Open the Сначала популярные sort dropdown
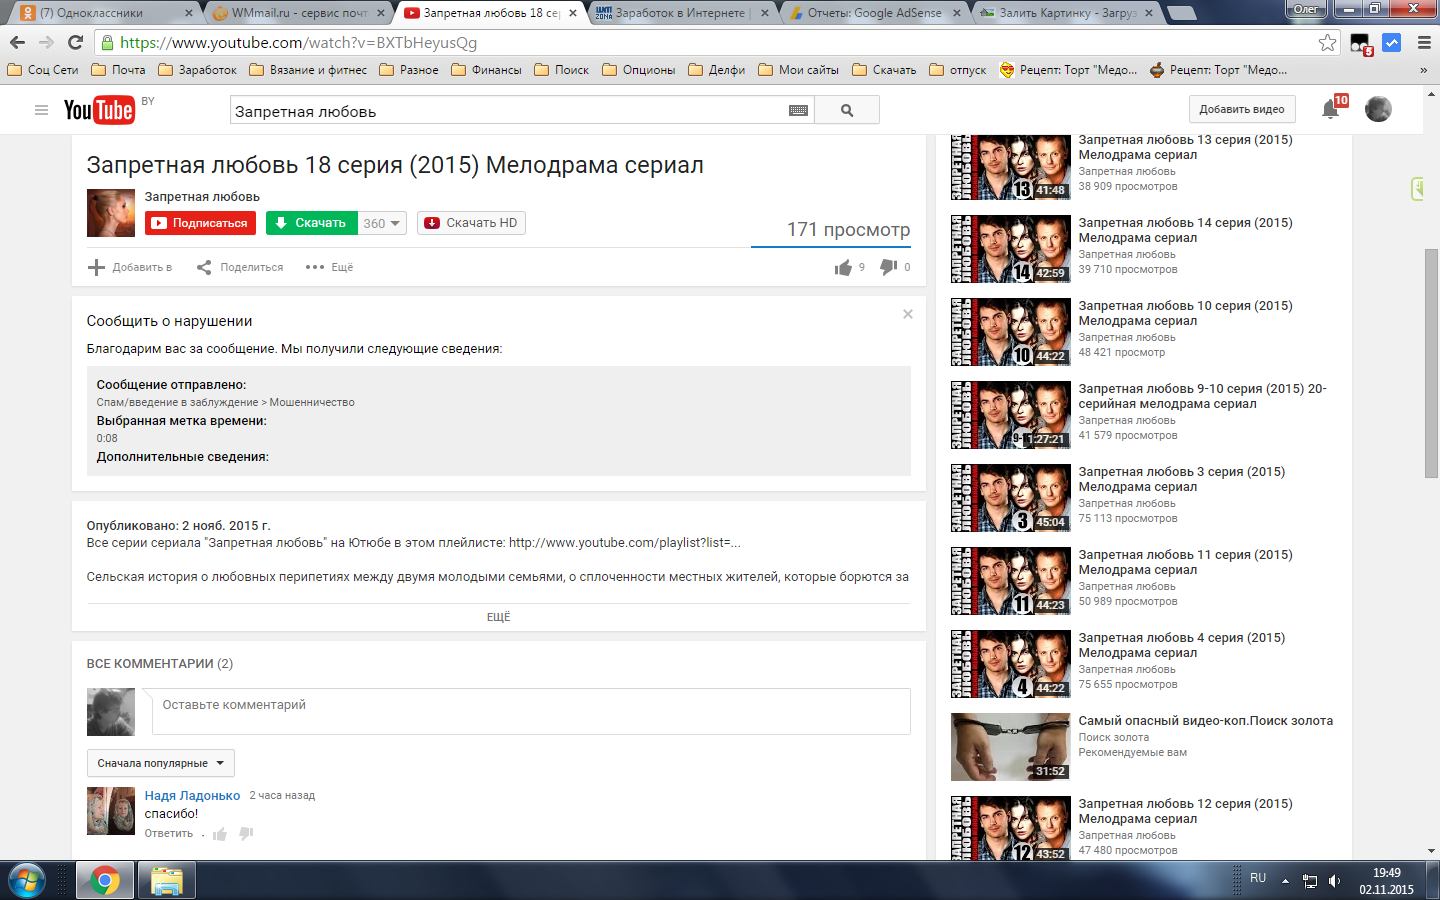 [161, 763]
